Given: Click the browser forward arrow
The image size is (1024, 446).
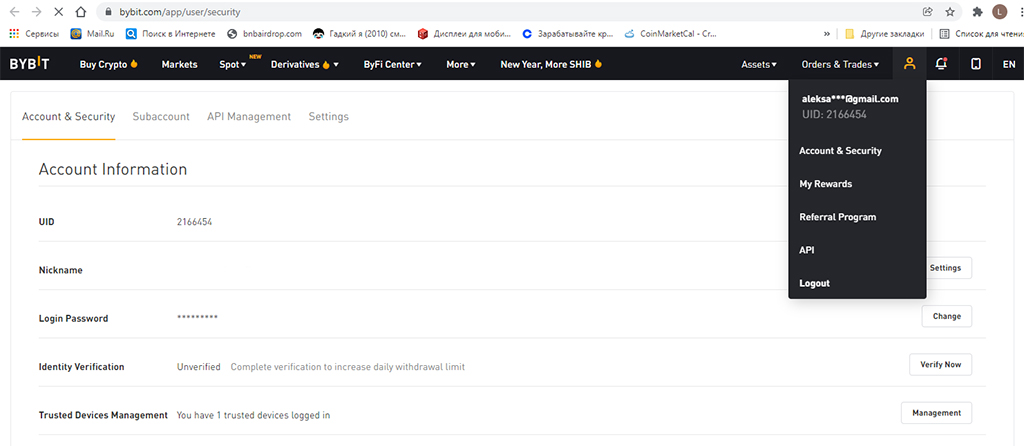Looking at the screenshot, I should [37, 12].
